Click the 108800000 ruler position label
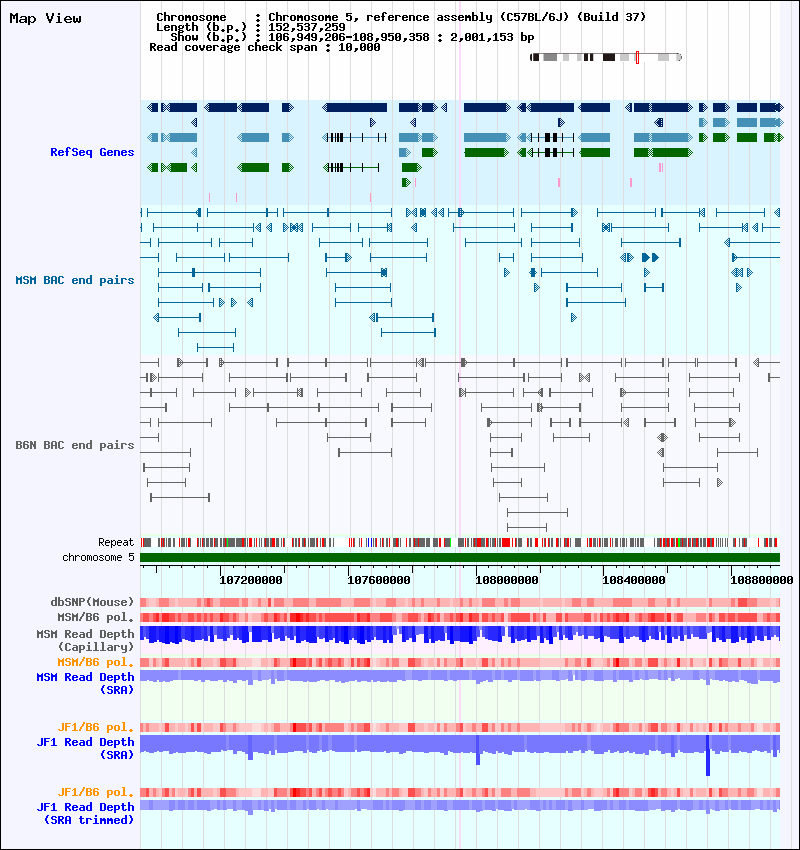The width and height of the screenshot is (800, 850). pyautogui.click(x=762, y=581)
